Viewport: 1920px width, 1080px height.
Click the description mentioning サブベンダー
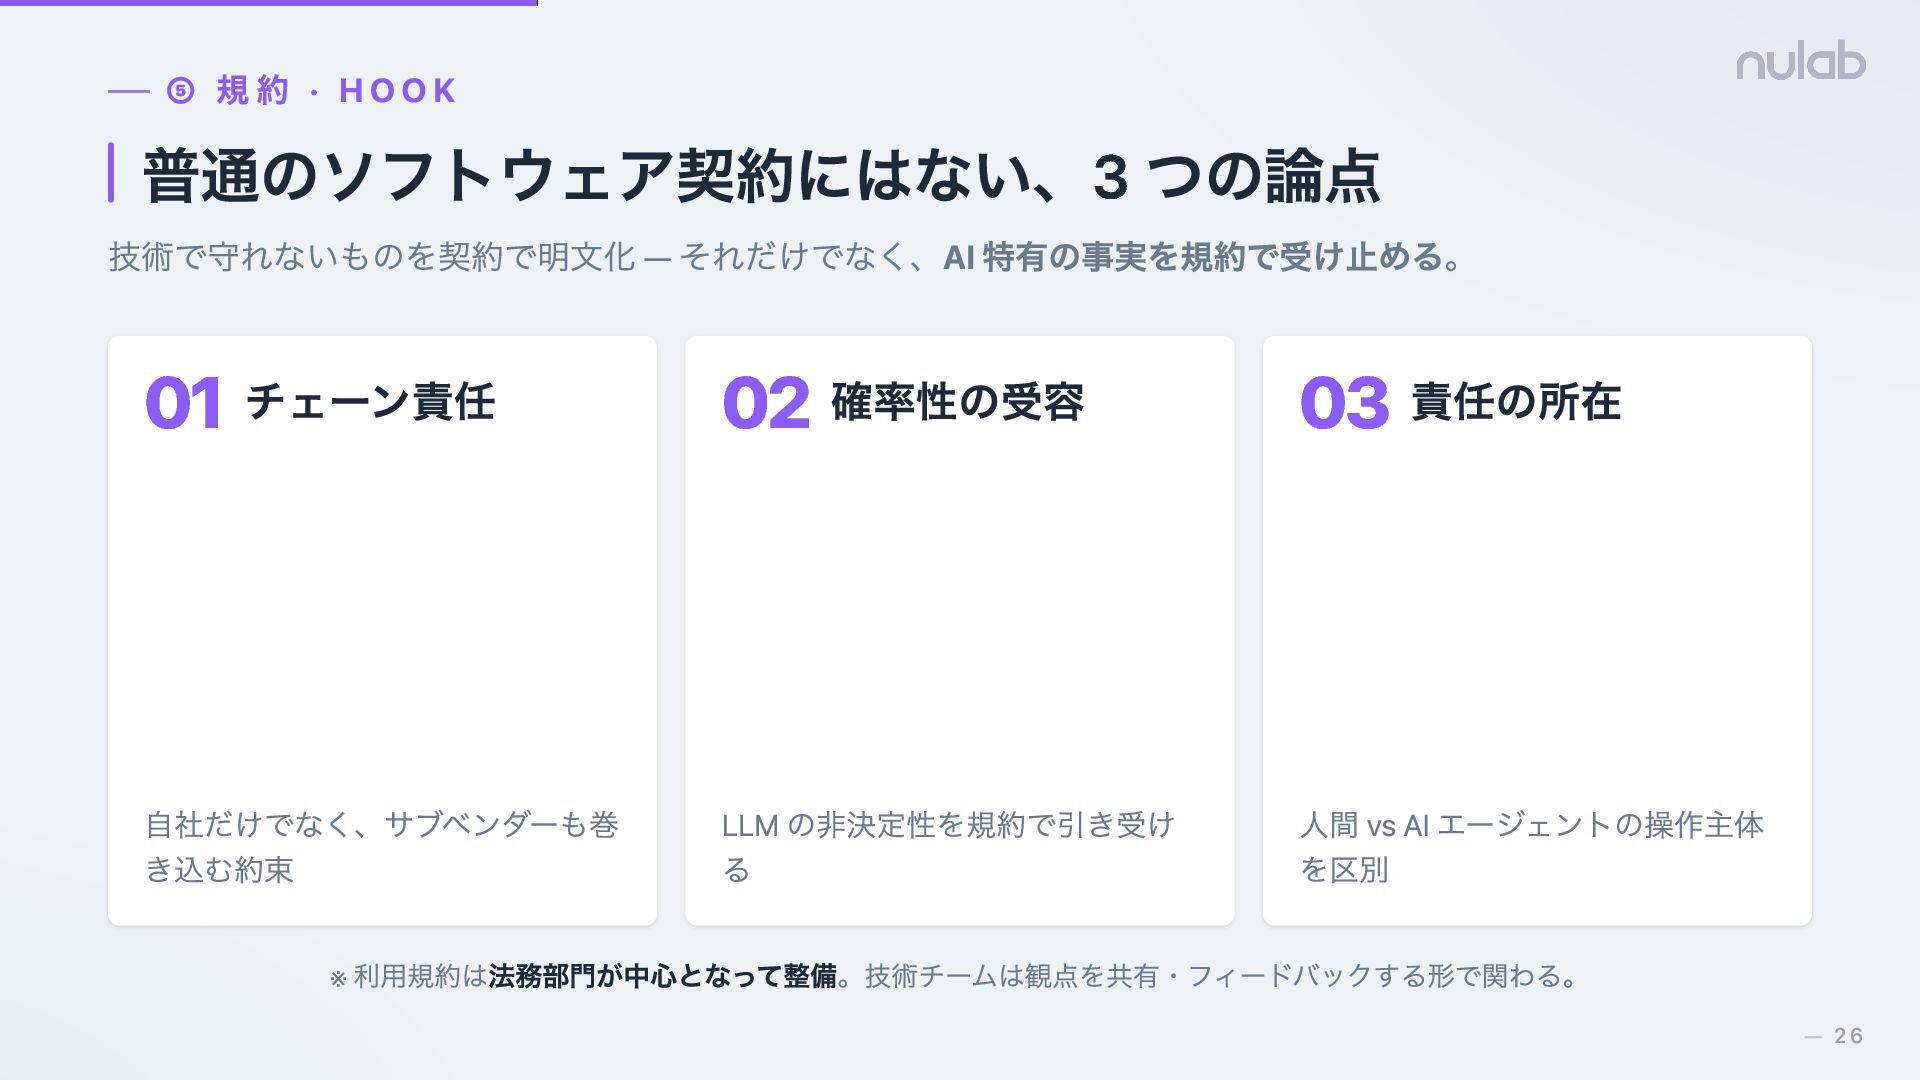(x=382, y=847)
